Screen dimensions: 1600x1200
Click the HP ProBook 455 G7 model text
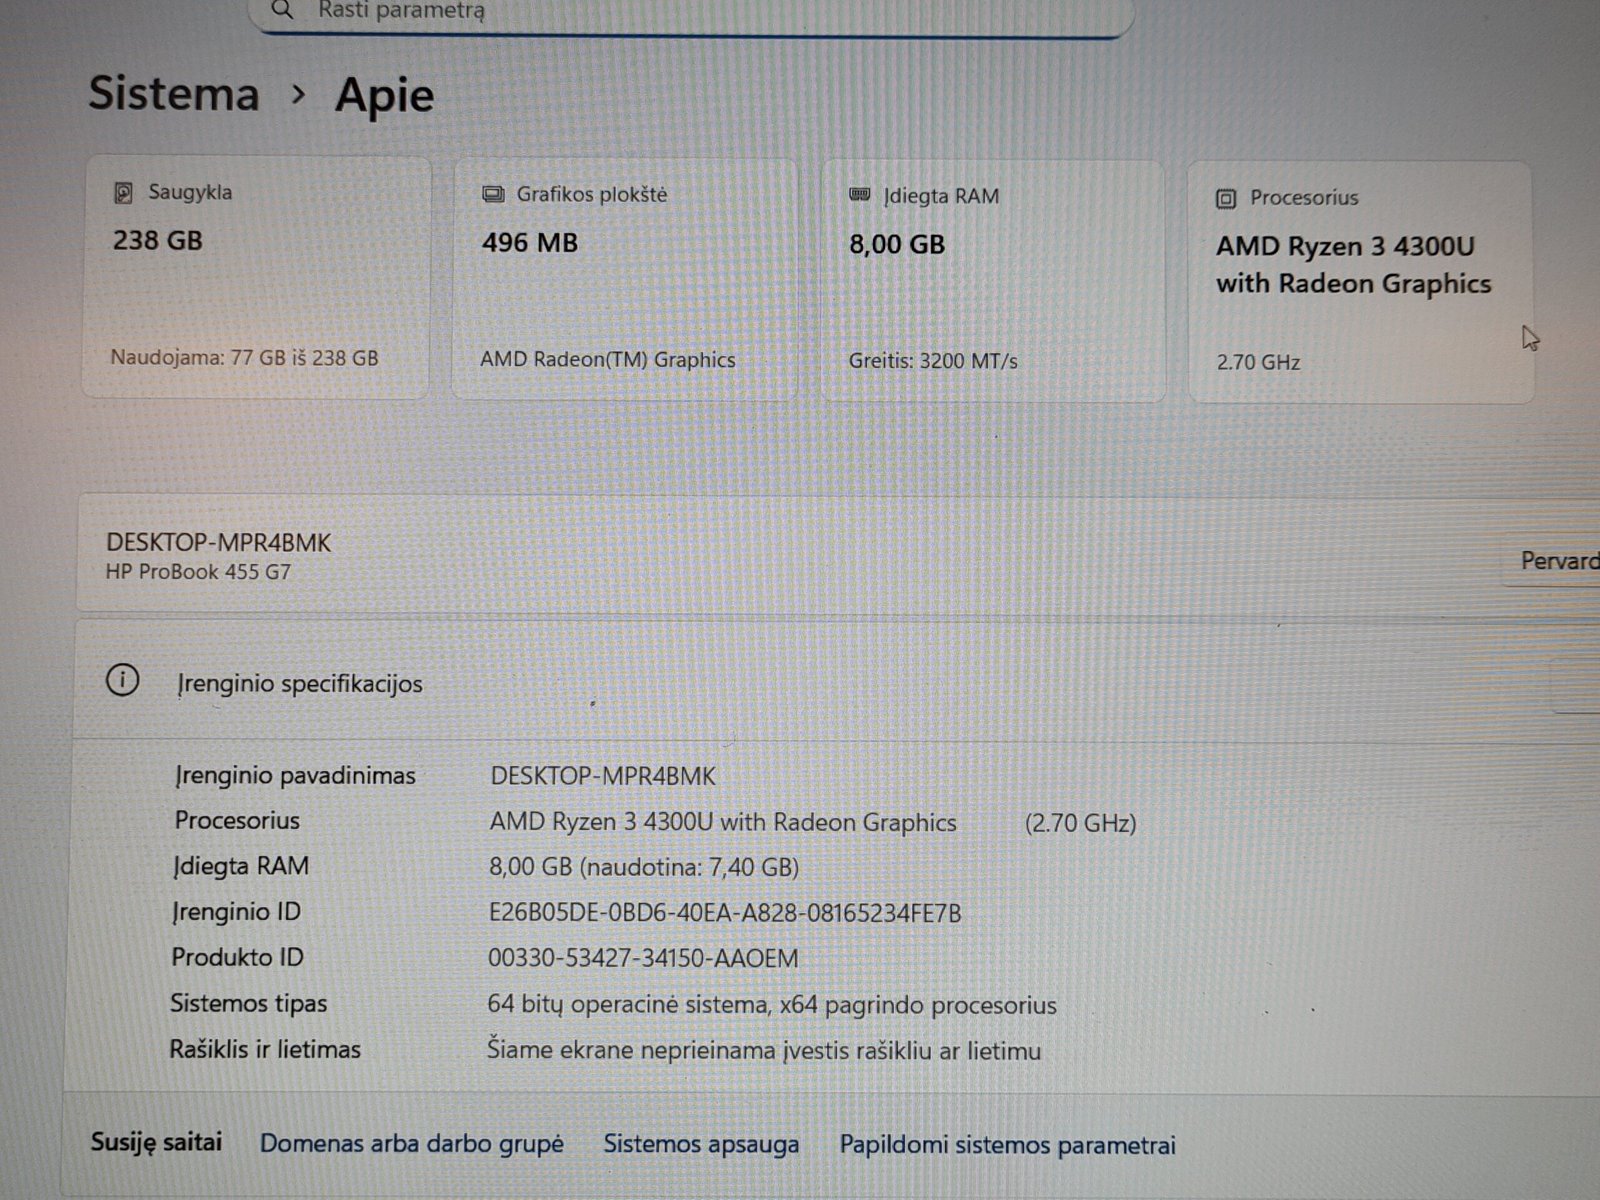tap(198, 572)
